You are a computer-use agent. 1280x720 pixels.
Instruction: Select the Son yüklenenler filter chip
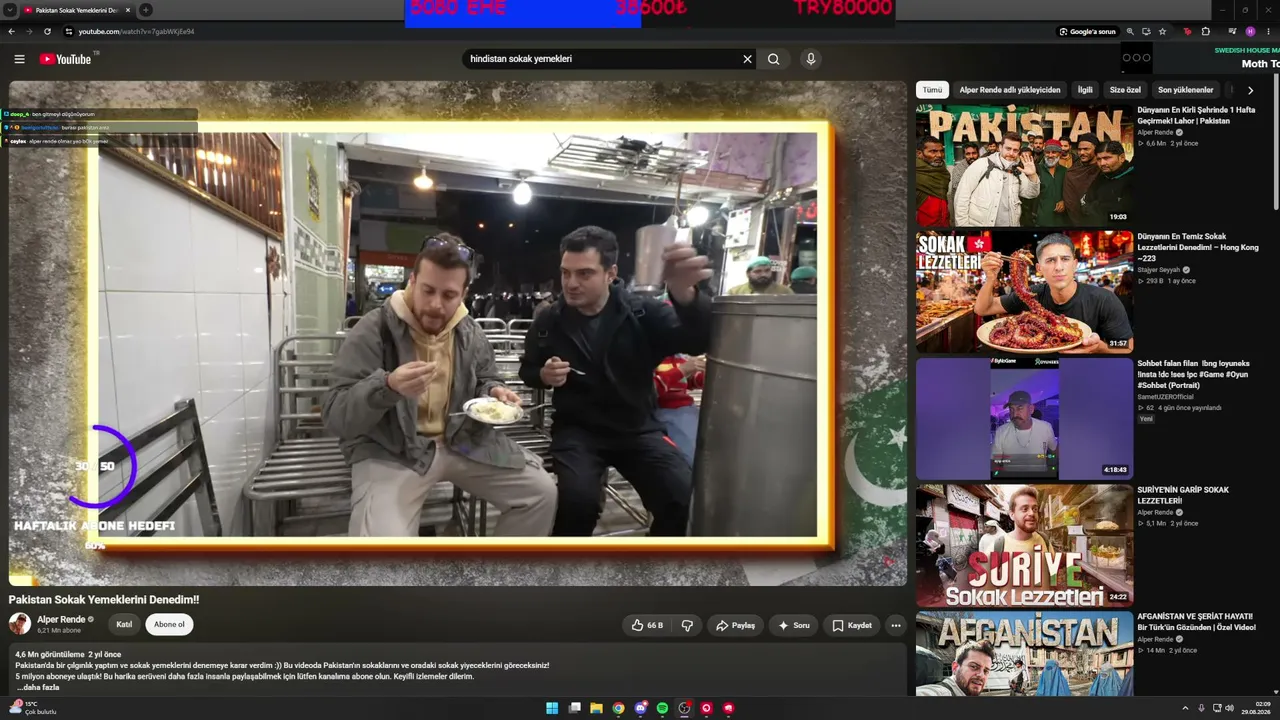pos(1185,90)
